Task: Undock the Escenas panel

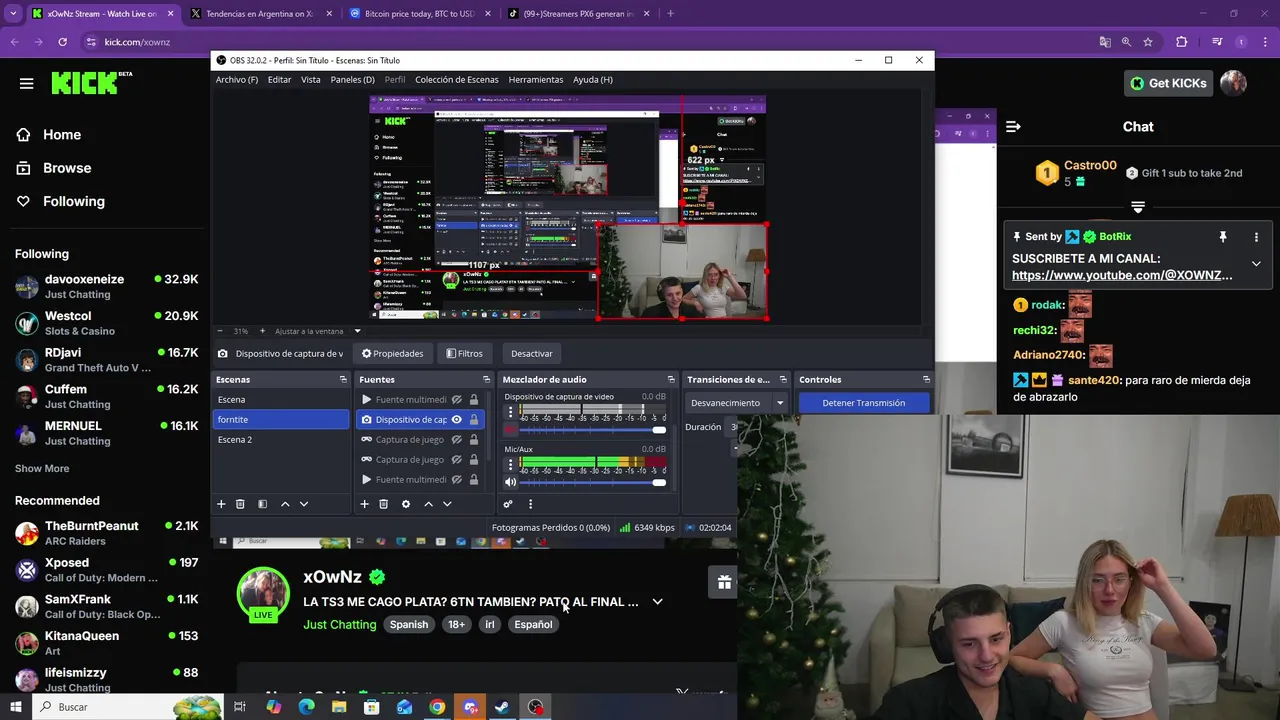Action: (x=343, y=379)
